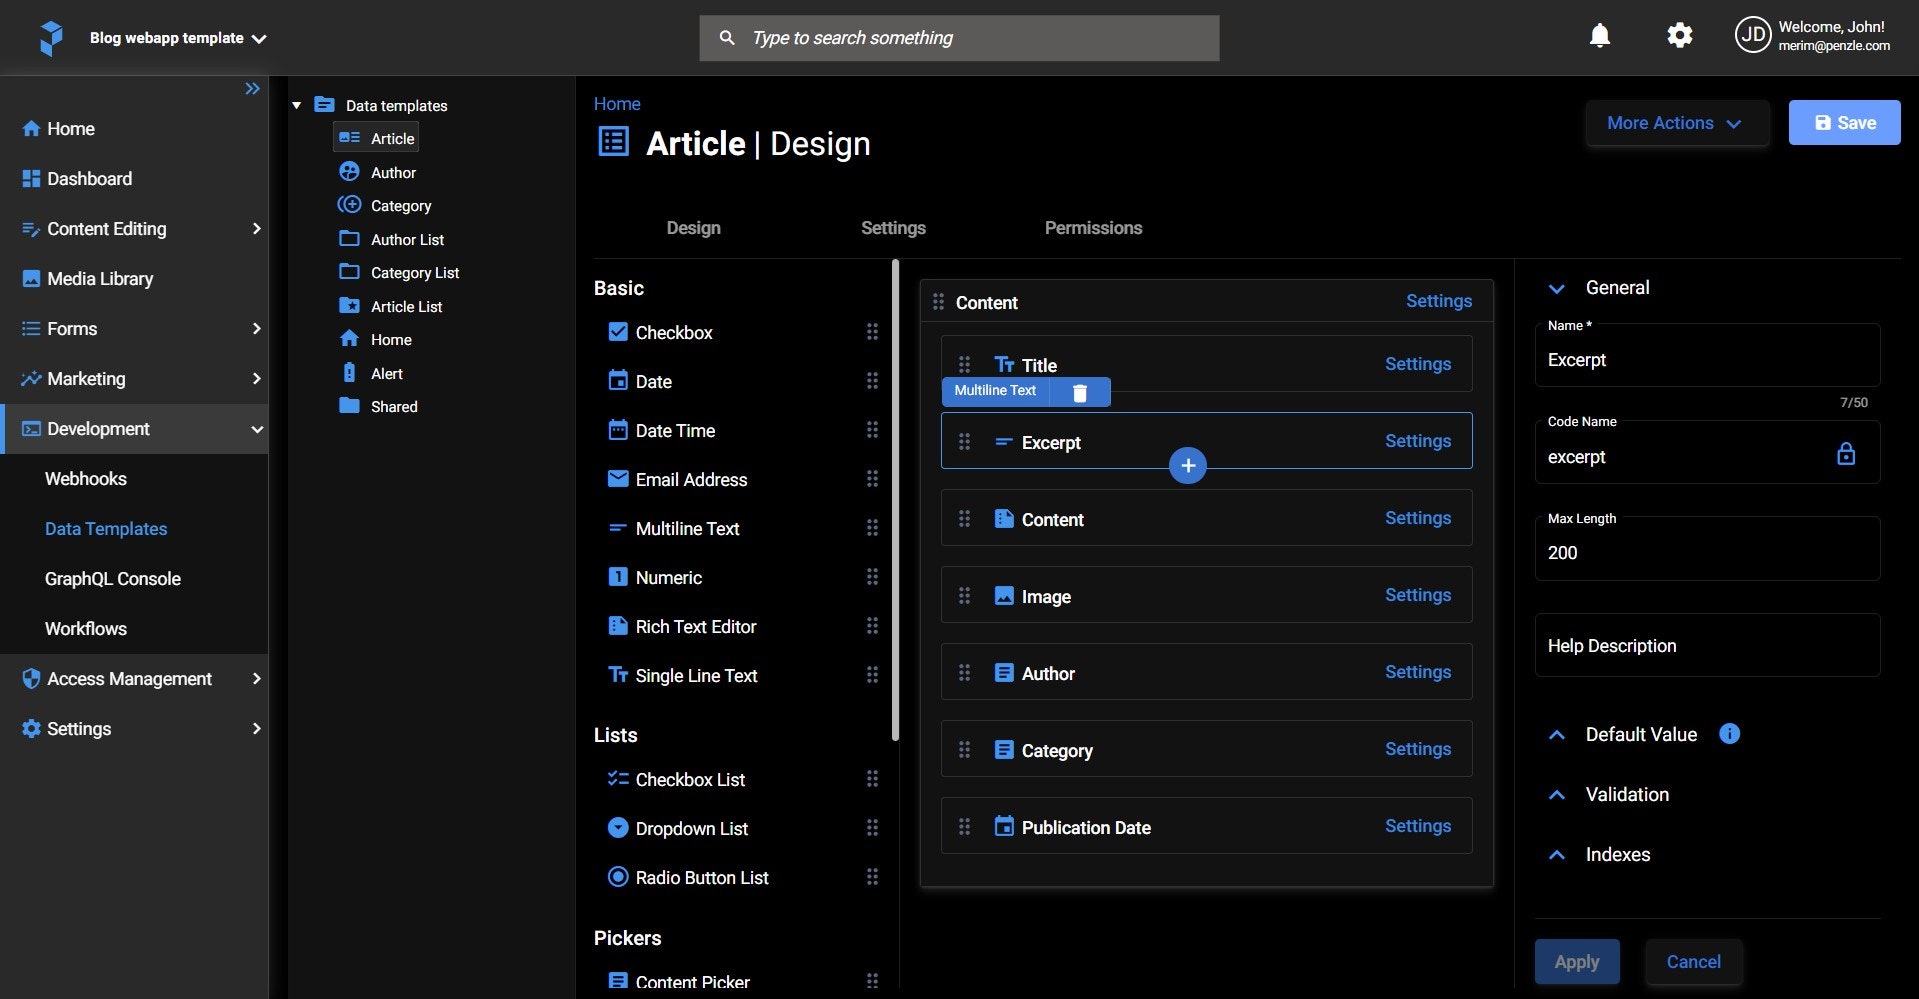Add a field with the plus button

click(x=1188, y=465)
